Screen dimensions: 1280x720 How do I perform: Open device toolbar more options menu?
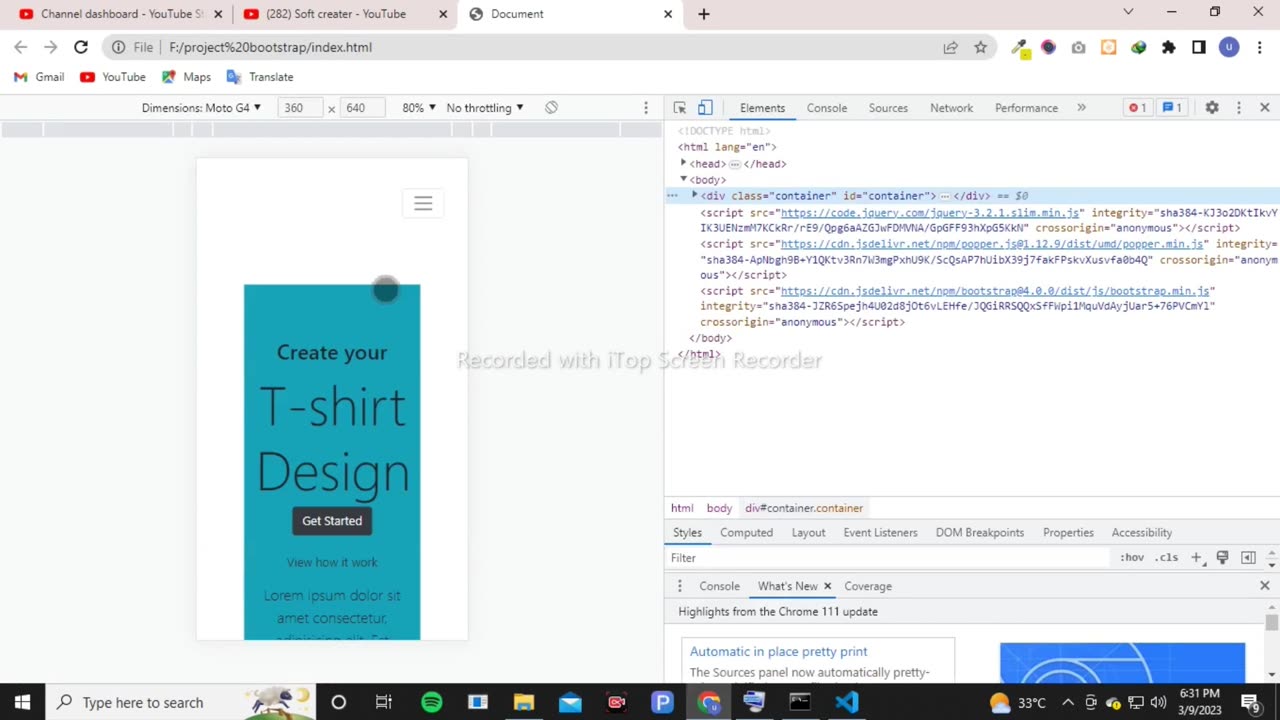(646, 108)
